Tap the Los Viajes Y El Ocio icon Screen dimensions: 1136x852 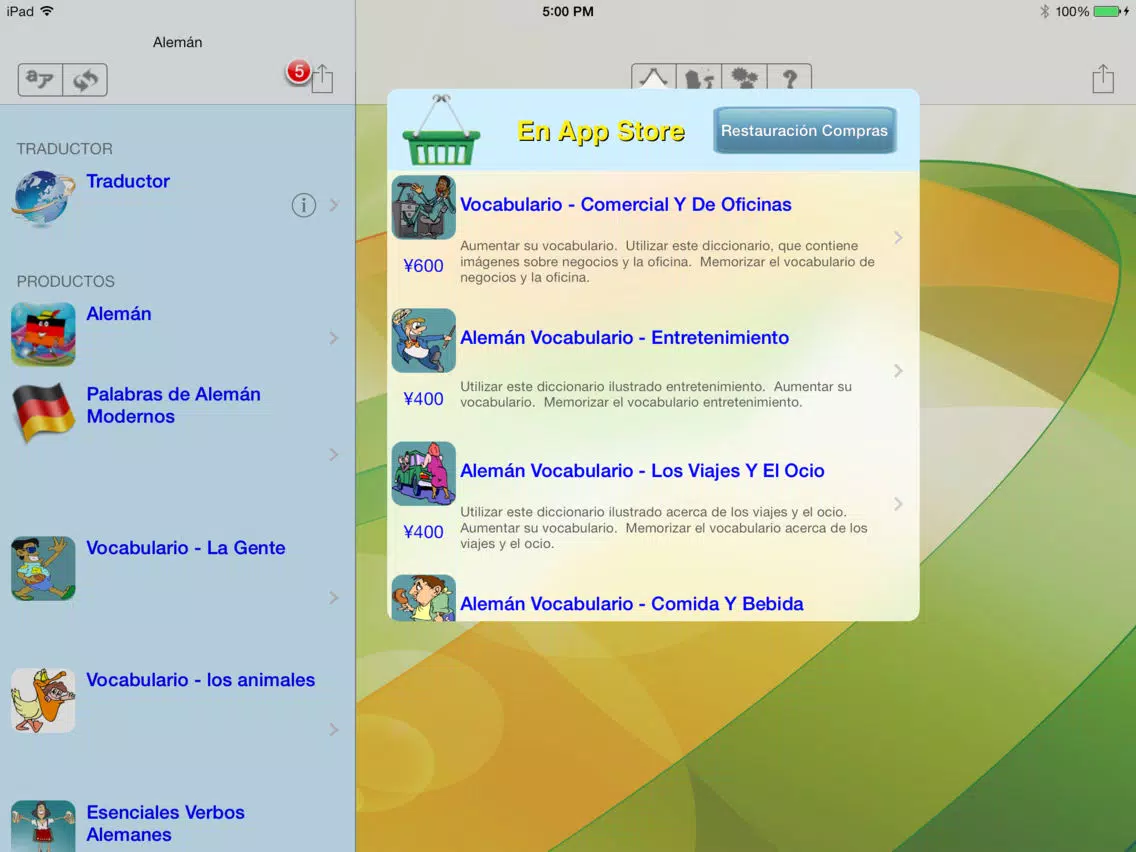tap(424, 474)
